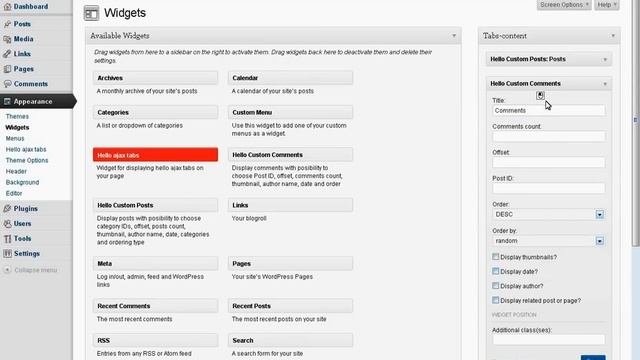The image size is (640, 360).
Task: Open Themes submenu item
Action: point(17,116)
